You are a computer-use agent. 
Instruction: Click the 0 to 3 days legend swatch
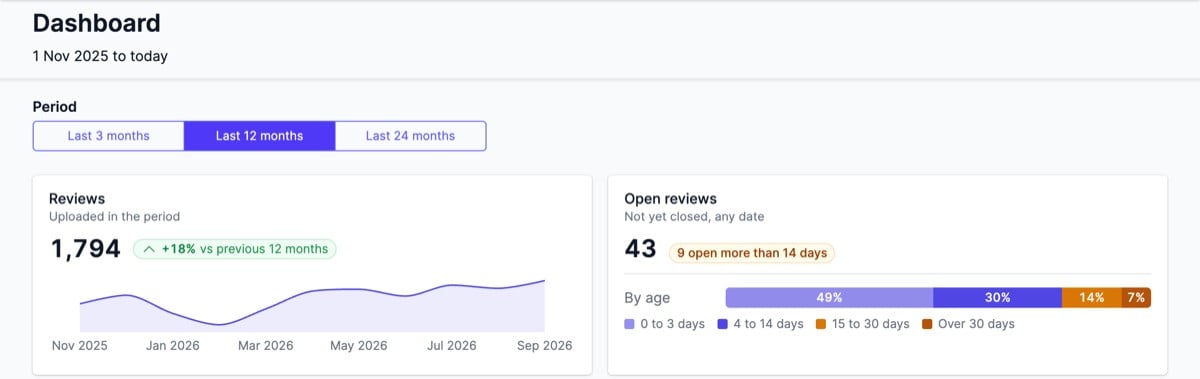629,324
